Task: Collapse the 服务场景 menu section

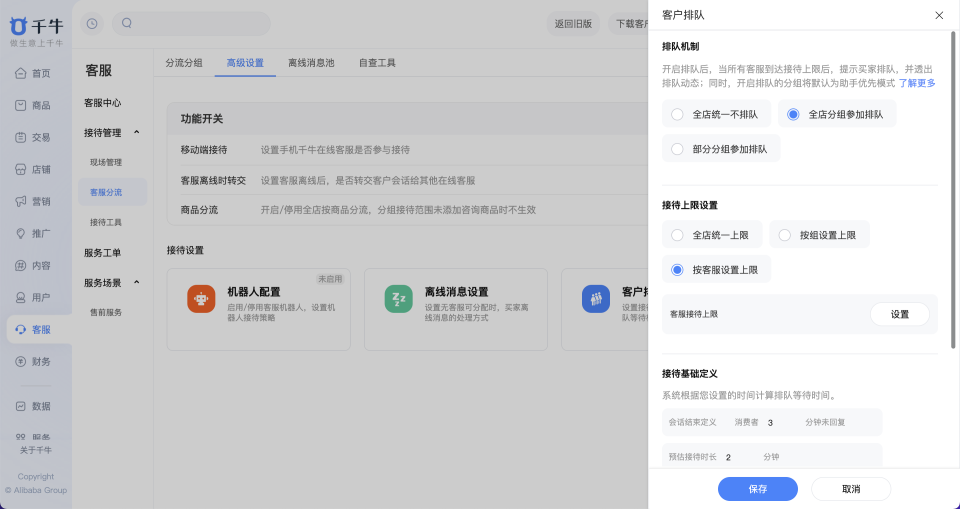Action: tap(137, 282)
